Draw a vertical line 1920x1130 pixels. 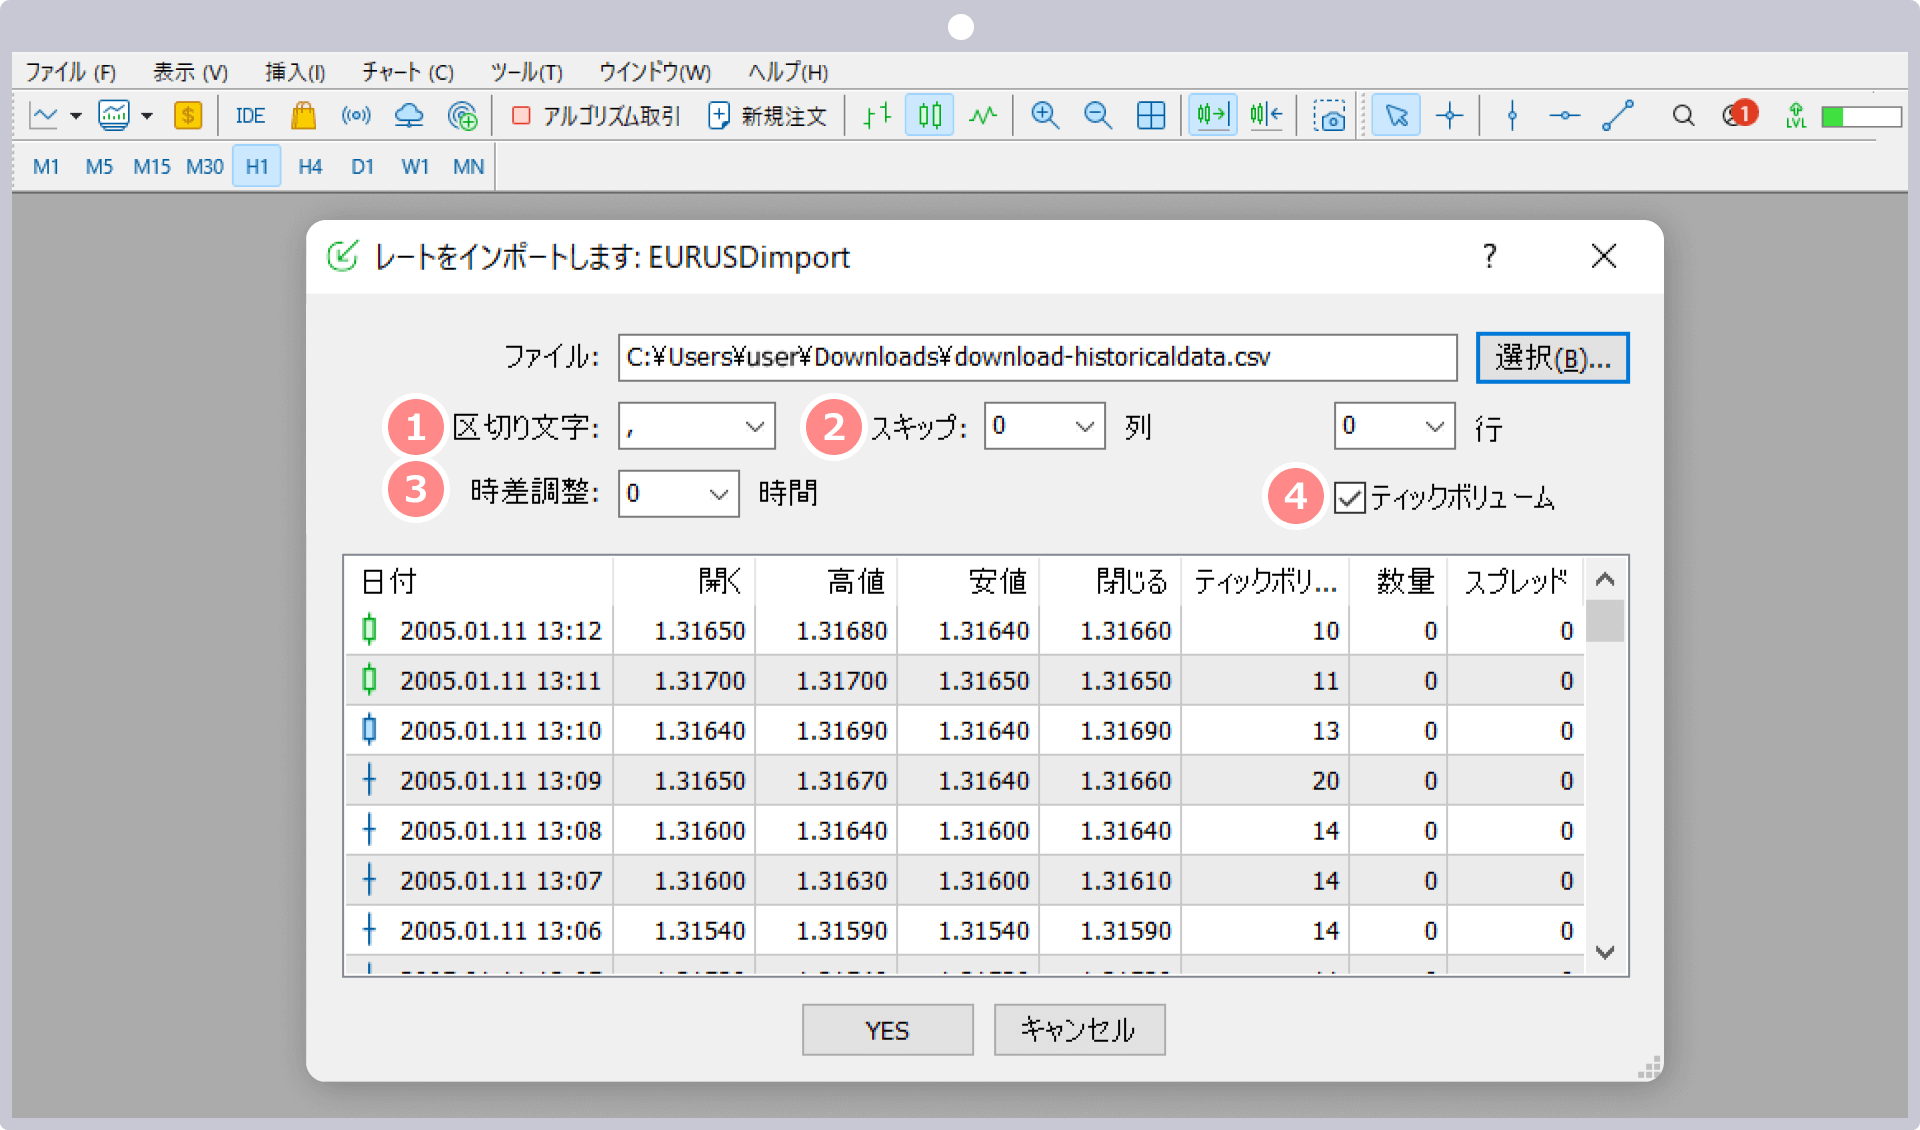point(1512,116)
